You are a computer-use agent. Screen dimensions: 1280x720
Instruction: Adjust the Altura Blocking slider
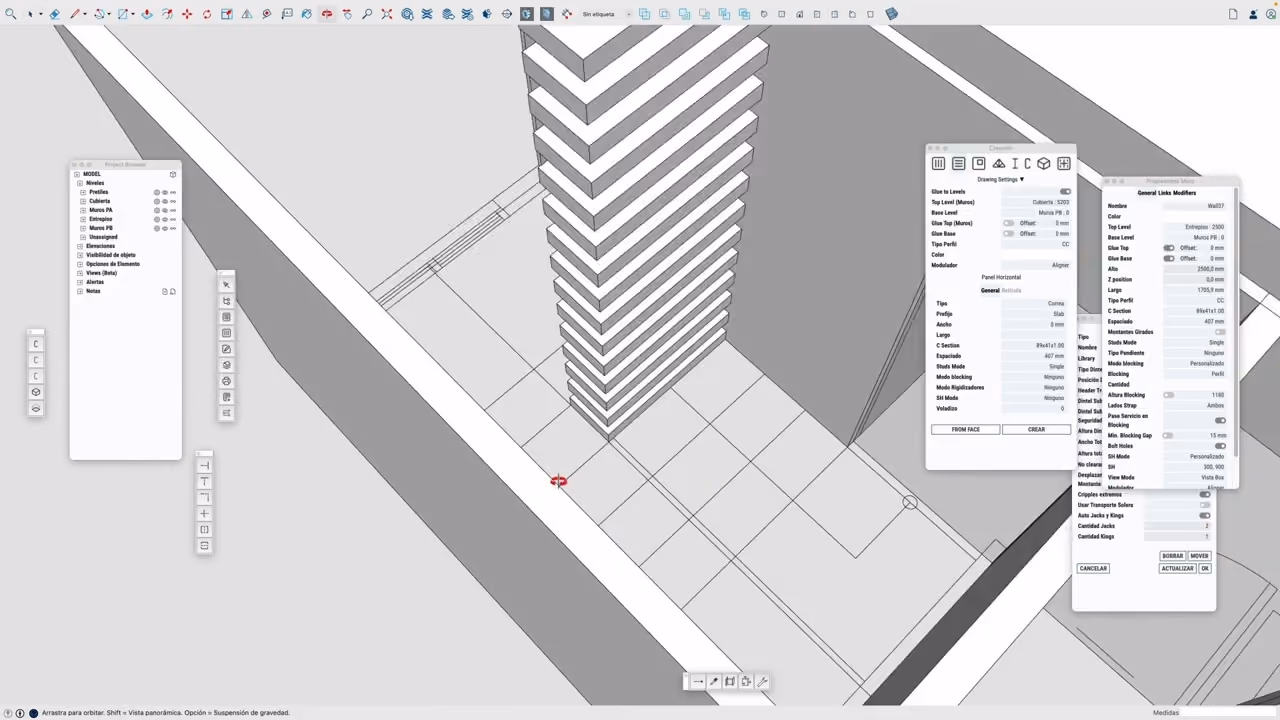pyautogui.click(x=1168, y=395)
